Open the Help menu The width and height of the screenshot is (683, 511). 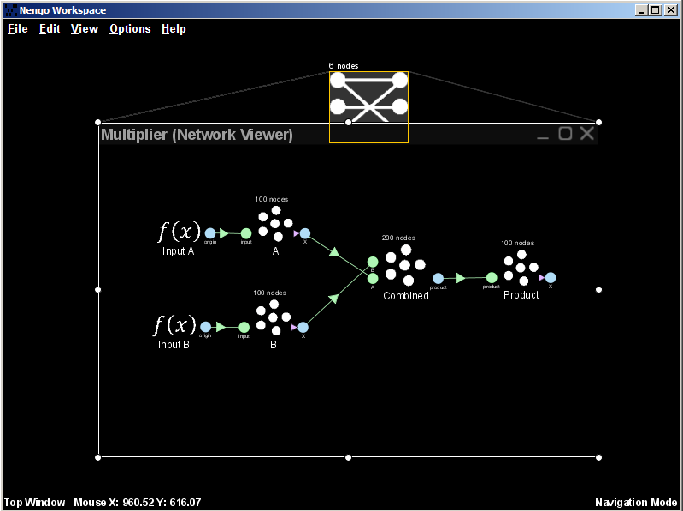(x=173, y=29)
